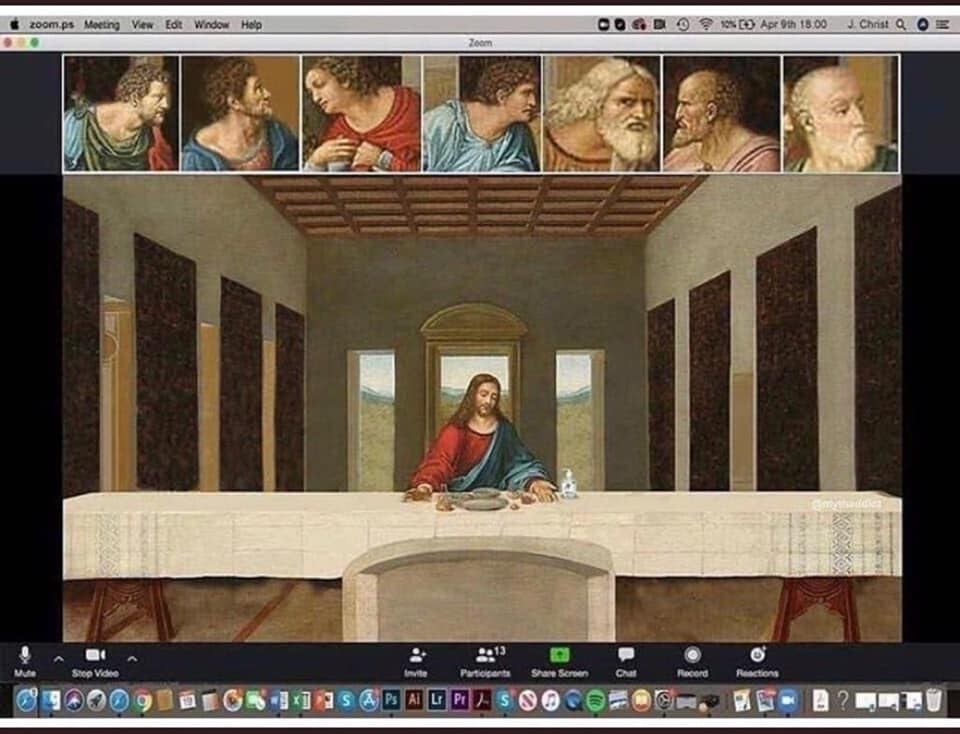Open Calendar from the Dock
Screen dimensions: 960x734
point(187,700)
